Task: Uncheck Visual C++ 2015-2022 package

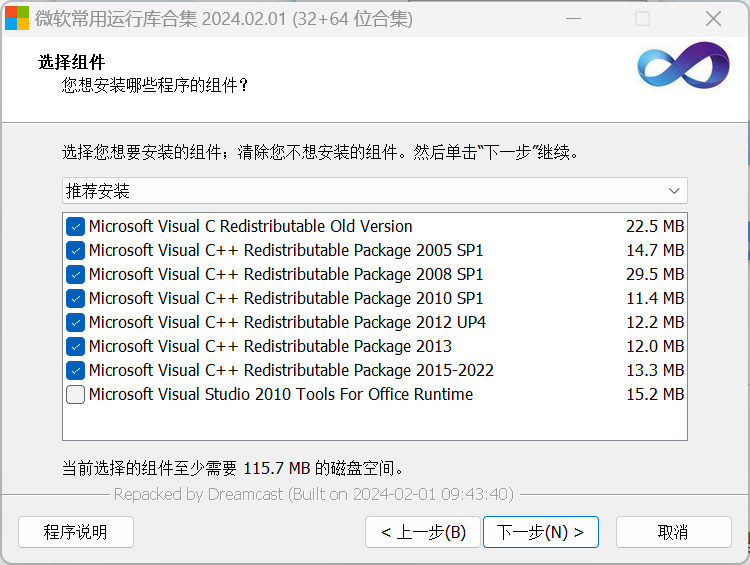Action: [76, 370]
